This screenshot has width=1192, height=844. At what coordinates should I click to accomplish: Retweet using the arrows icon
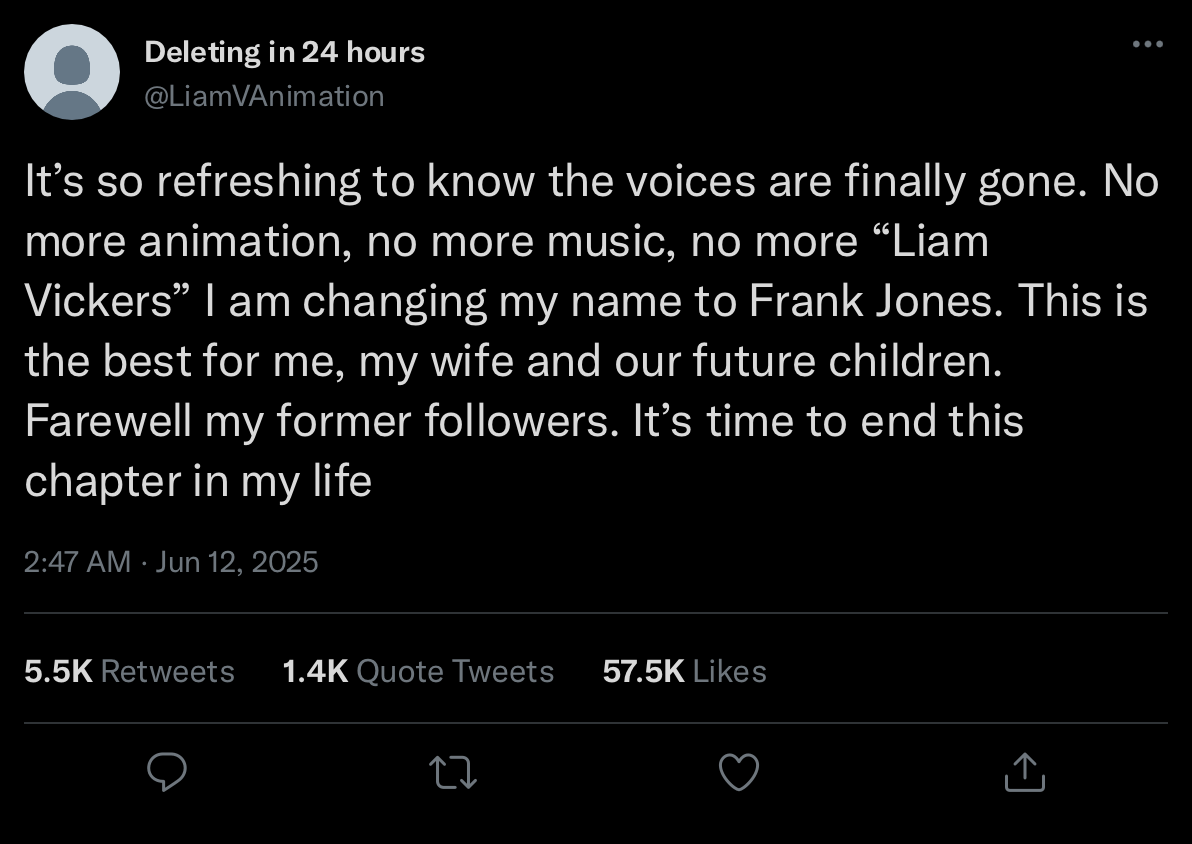pyautogui.click(x=453, y=773)
